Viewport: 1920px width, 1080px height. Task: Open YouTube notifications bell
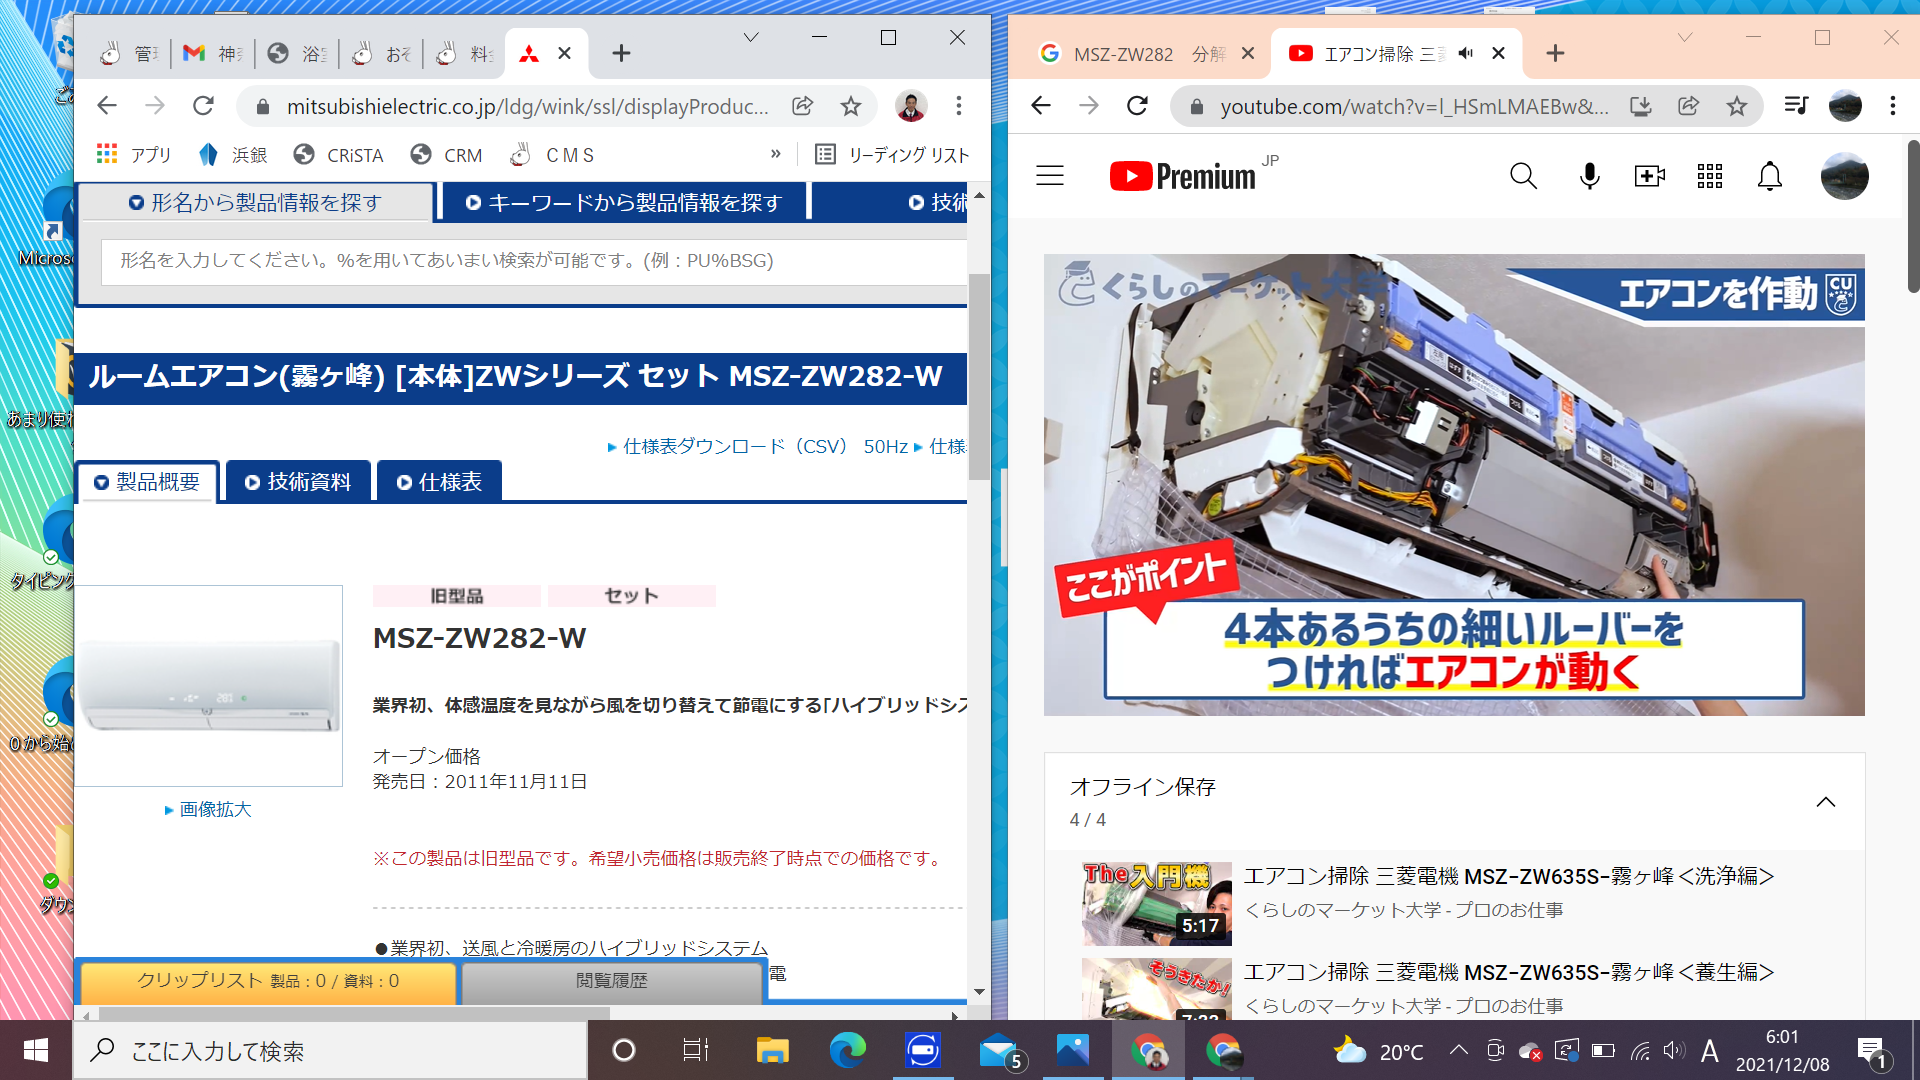click(1770, 176)
